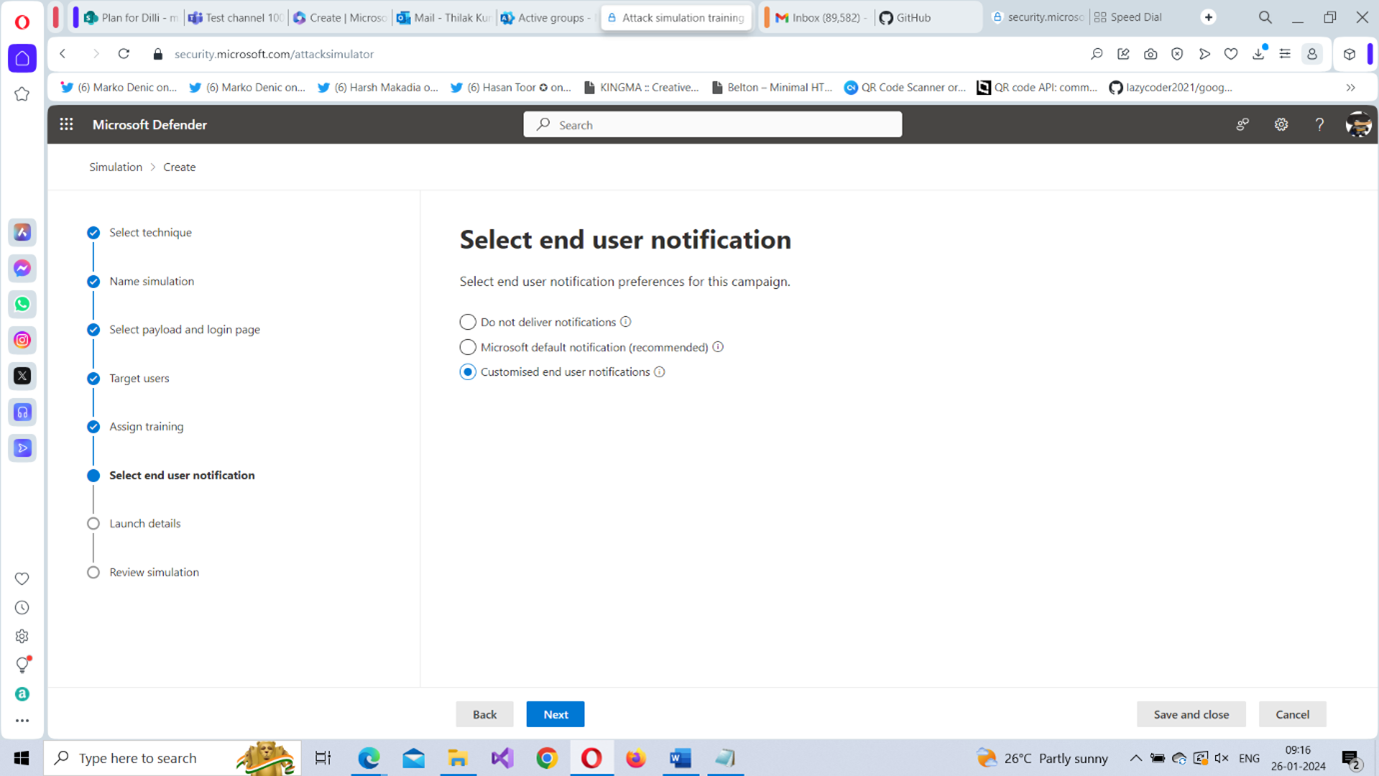Click info icon next to Do not deliver notifications
Image resolution: width=1379 pixels, height=776 pixels.
(x=625, y=322)
